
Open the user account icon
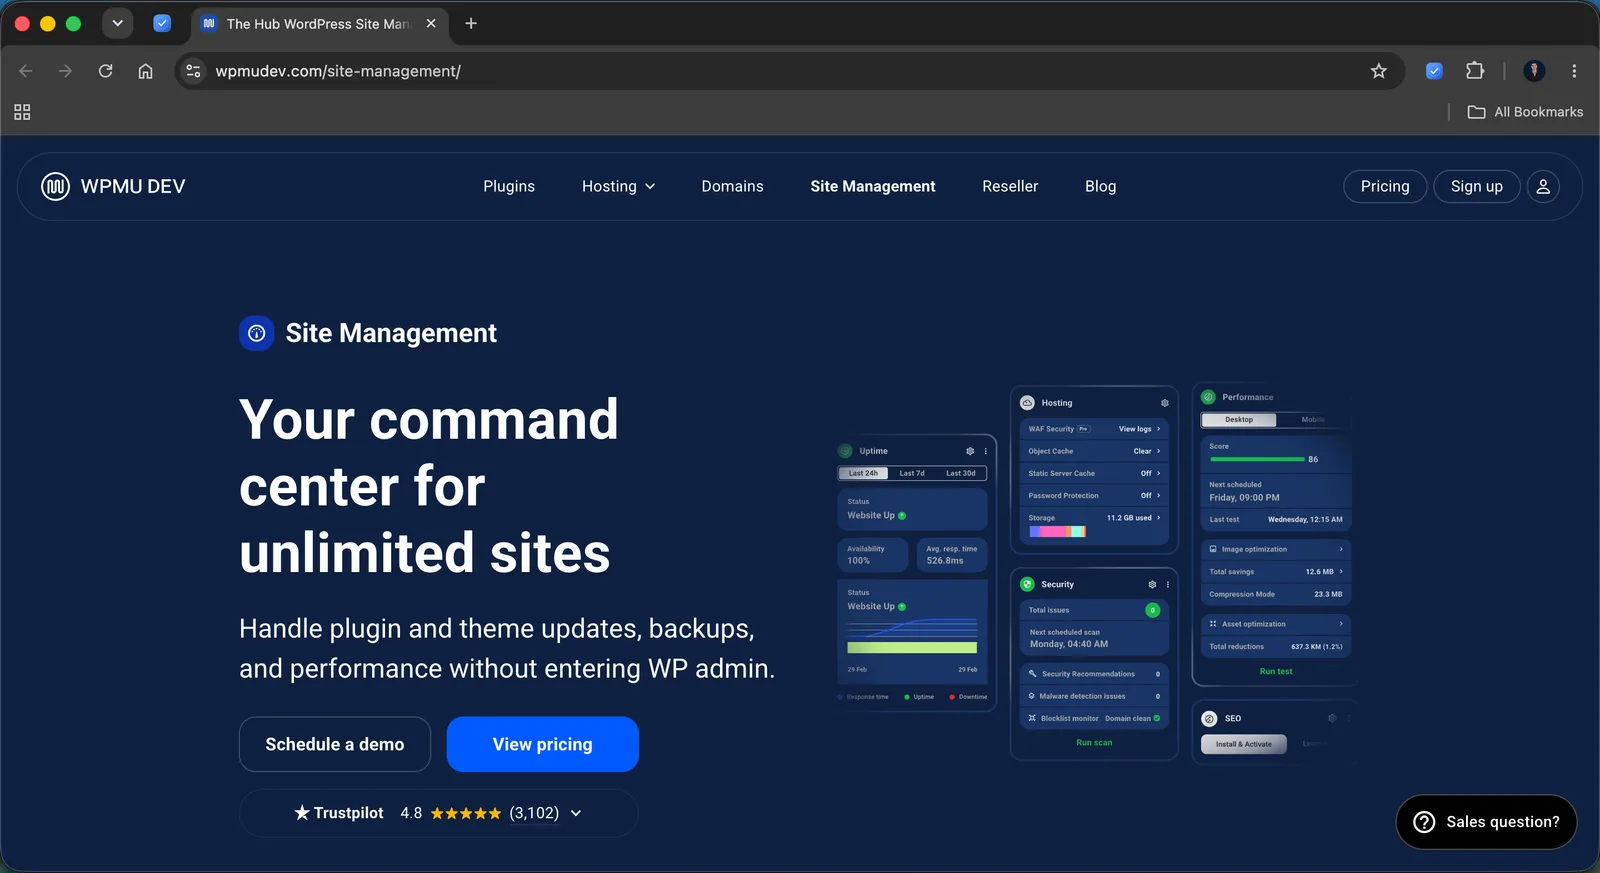1543,186
